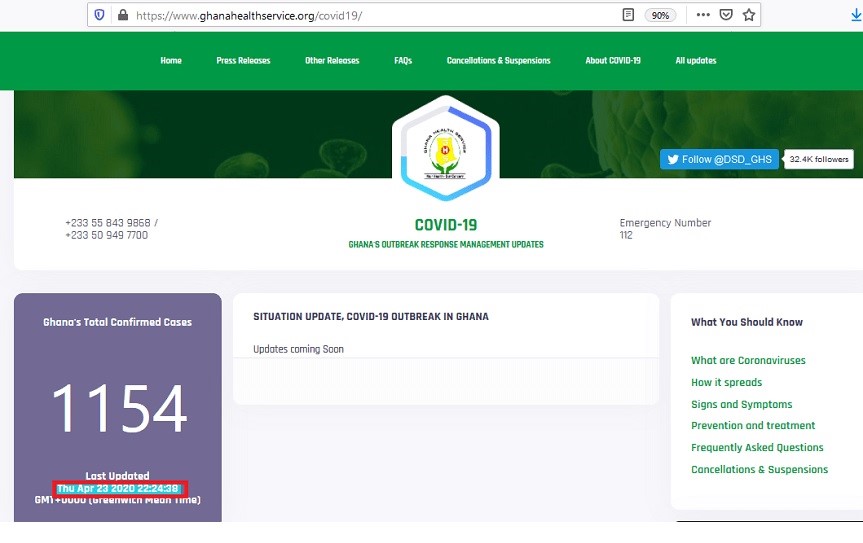Open What are Coronaviruses link
Viewport: 863px width, 543px height.
pos(748,360)
